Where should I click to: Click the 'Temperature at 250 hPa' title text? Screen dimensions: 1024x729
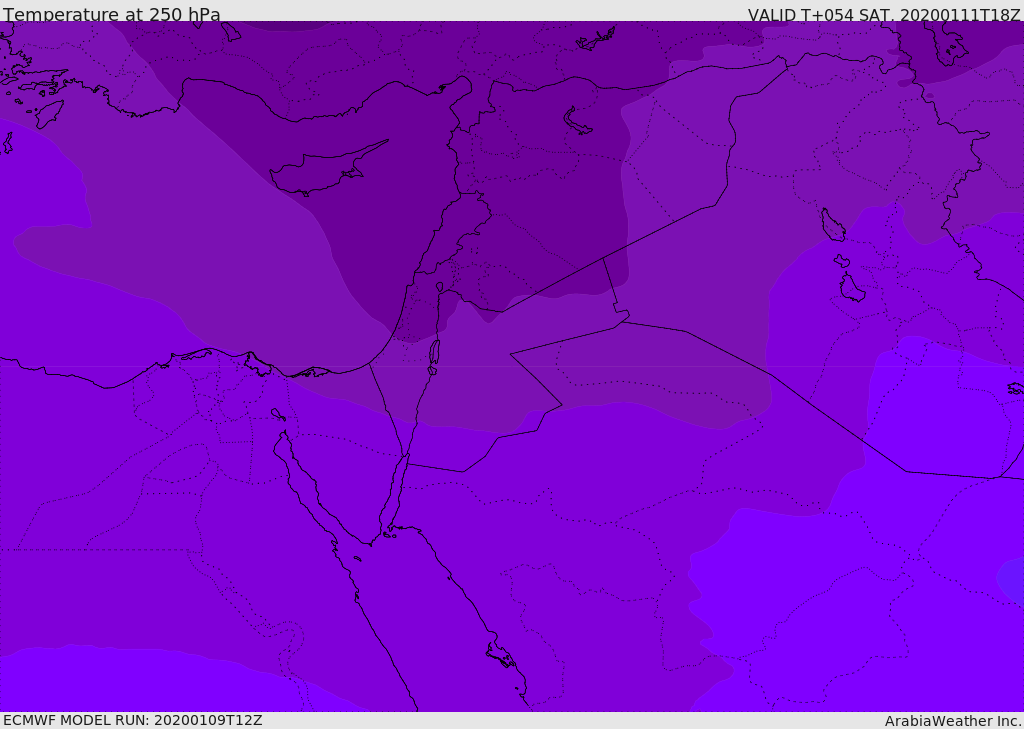point(112,14)
